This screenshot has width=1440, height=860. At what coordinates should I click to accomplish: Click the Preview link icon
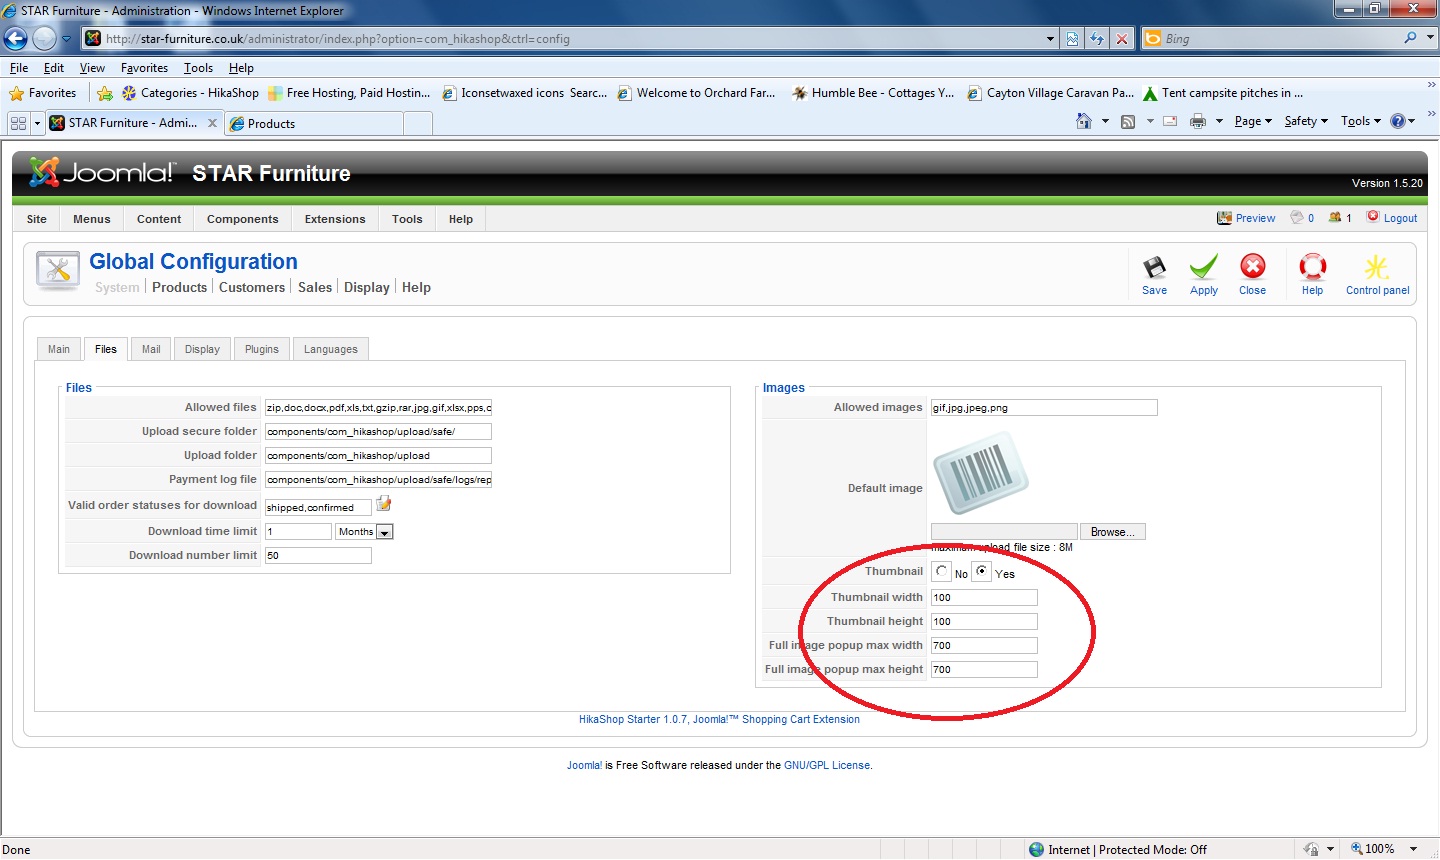1224,218
